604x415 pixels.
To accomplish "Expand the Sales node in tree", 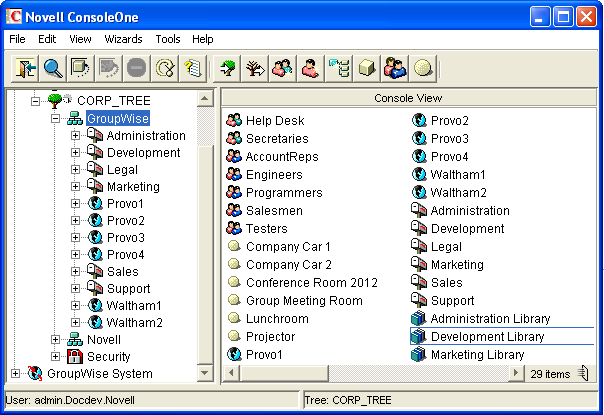I will [x=76, y=272].
